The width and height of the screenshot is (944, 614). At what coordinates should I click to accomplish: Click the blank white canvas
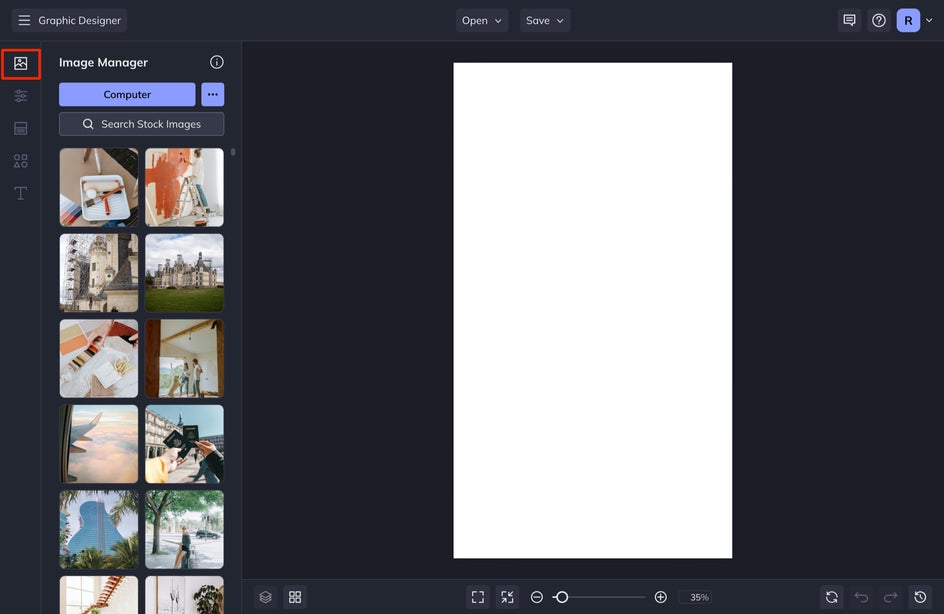pos(592,311)
